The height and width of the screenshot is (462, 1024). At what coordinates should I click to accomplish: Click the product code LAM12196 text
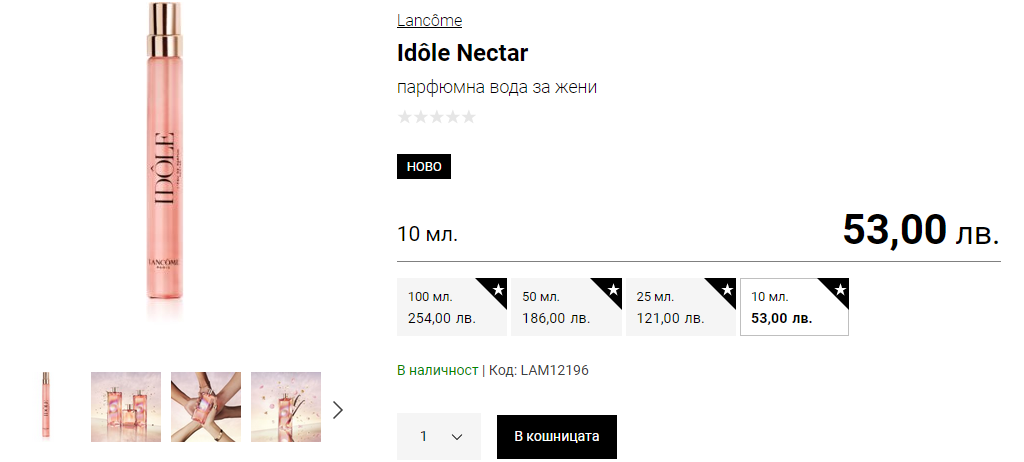[x=555, y=371]
